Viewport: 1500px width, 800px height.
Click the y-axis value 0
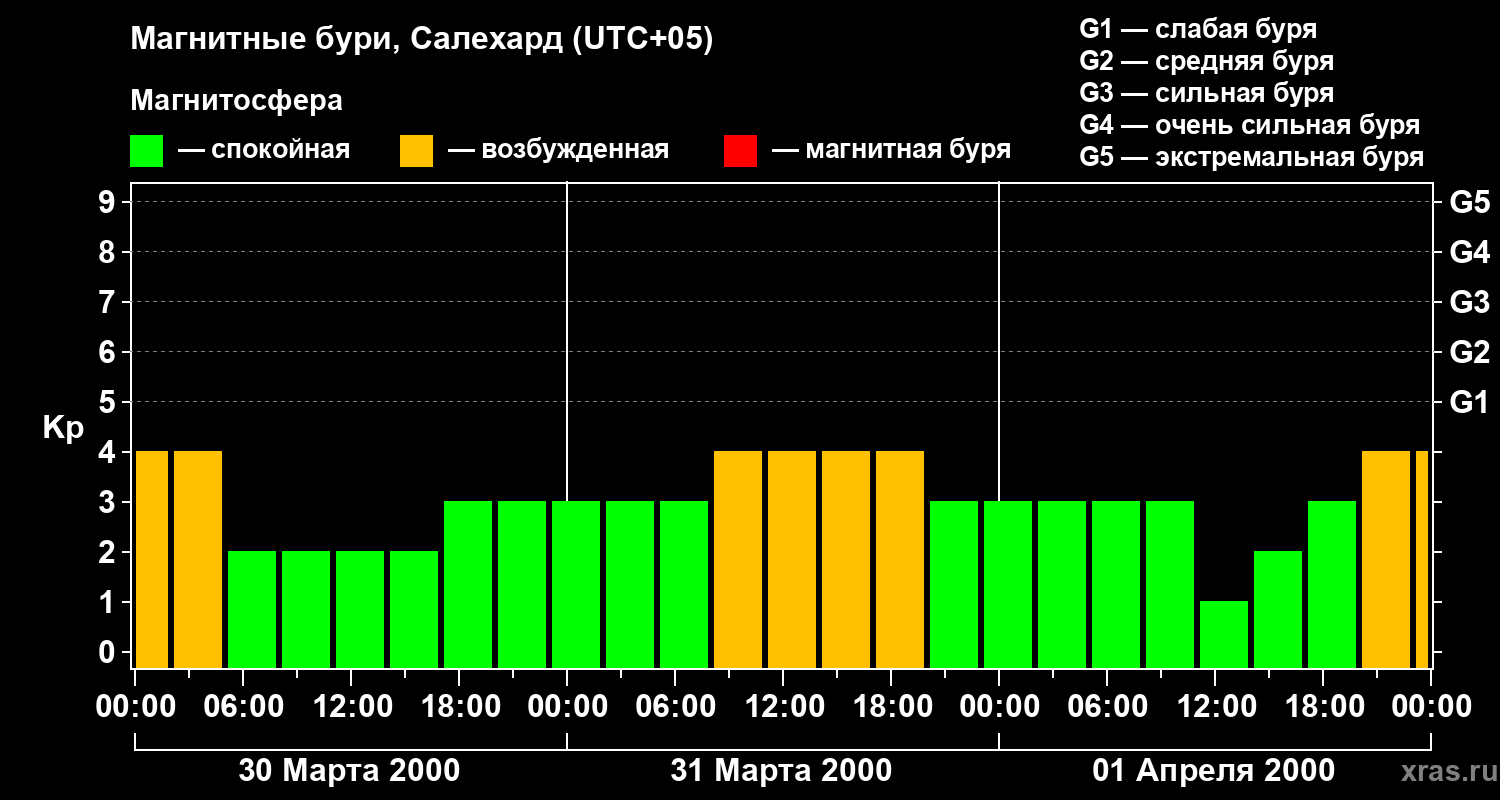[109, 652]
